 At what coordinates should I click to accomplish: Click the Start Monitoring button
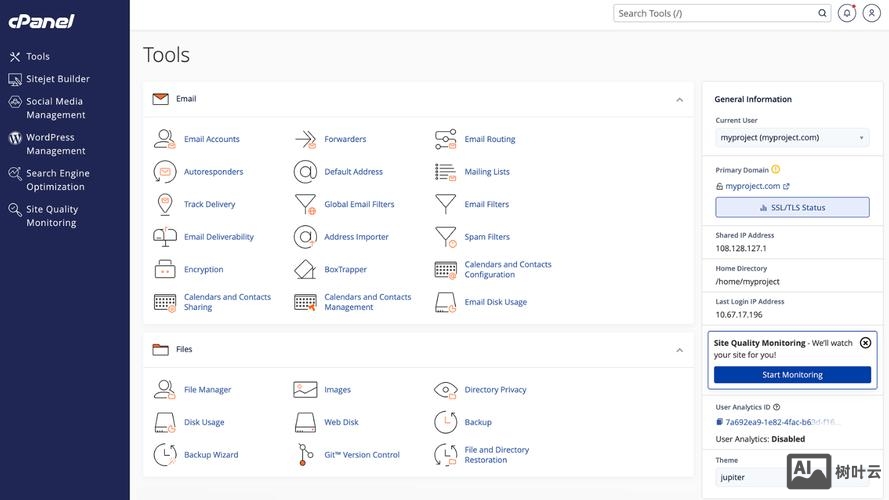(x=792, y=375)
